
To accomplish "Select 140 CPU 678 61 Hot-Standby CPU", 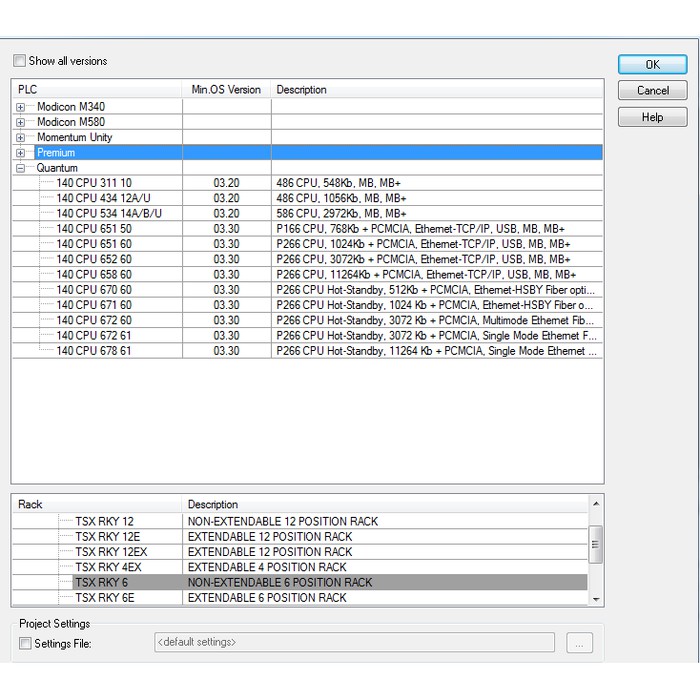I will click(94, 351).
